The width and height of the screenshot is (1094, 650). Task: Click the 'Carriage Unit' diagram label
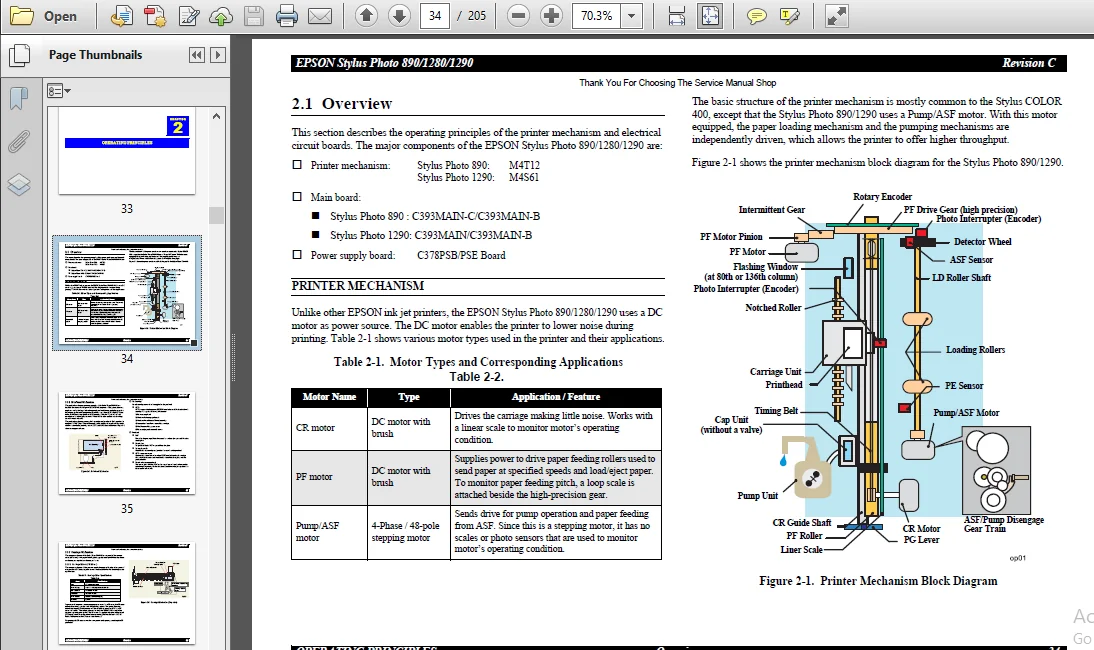(776, 372)
